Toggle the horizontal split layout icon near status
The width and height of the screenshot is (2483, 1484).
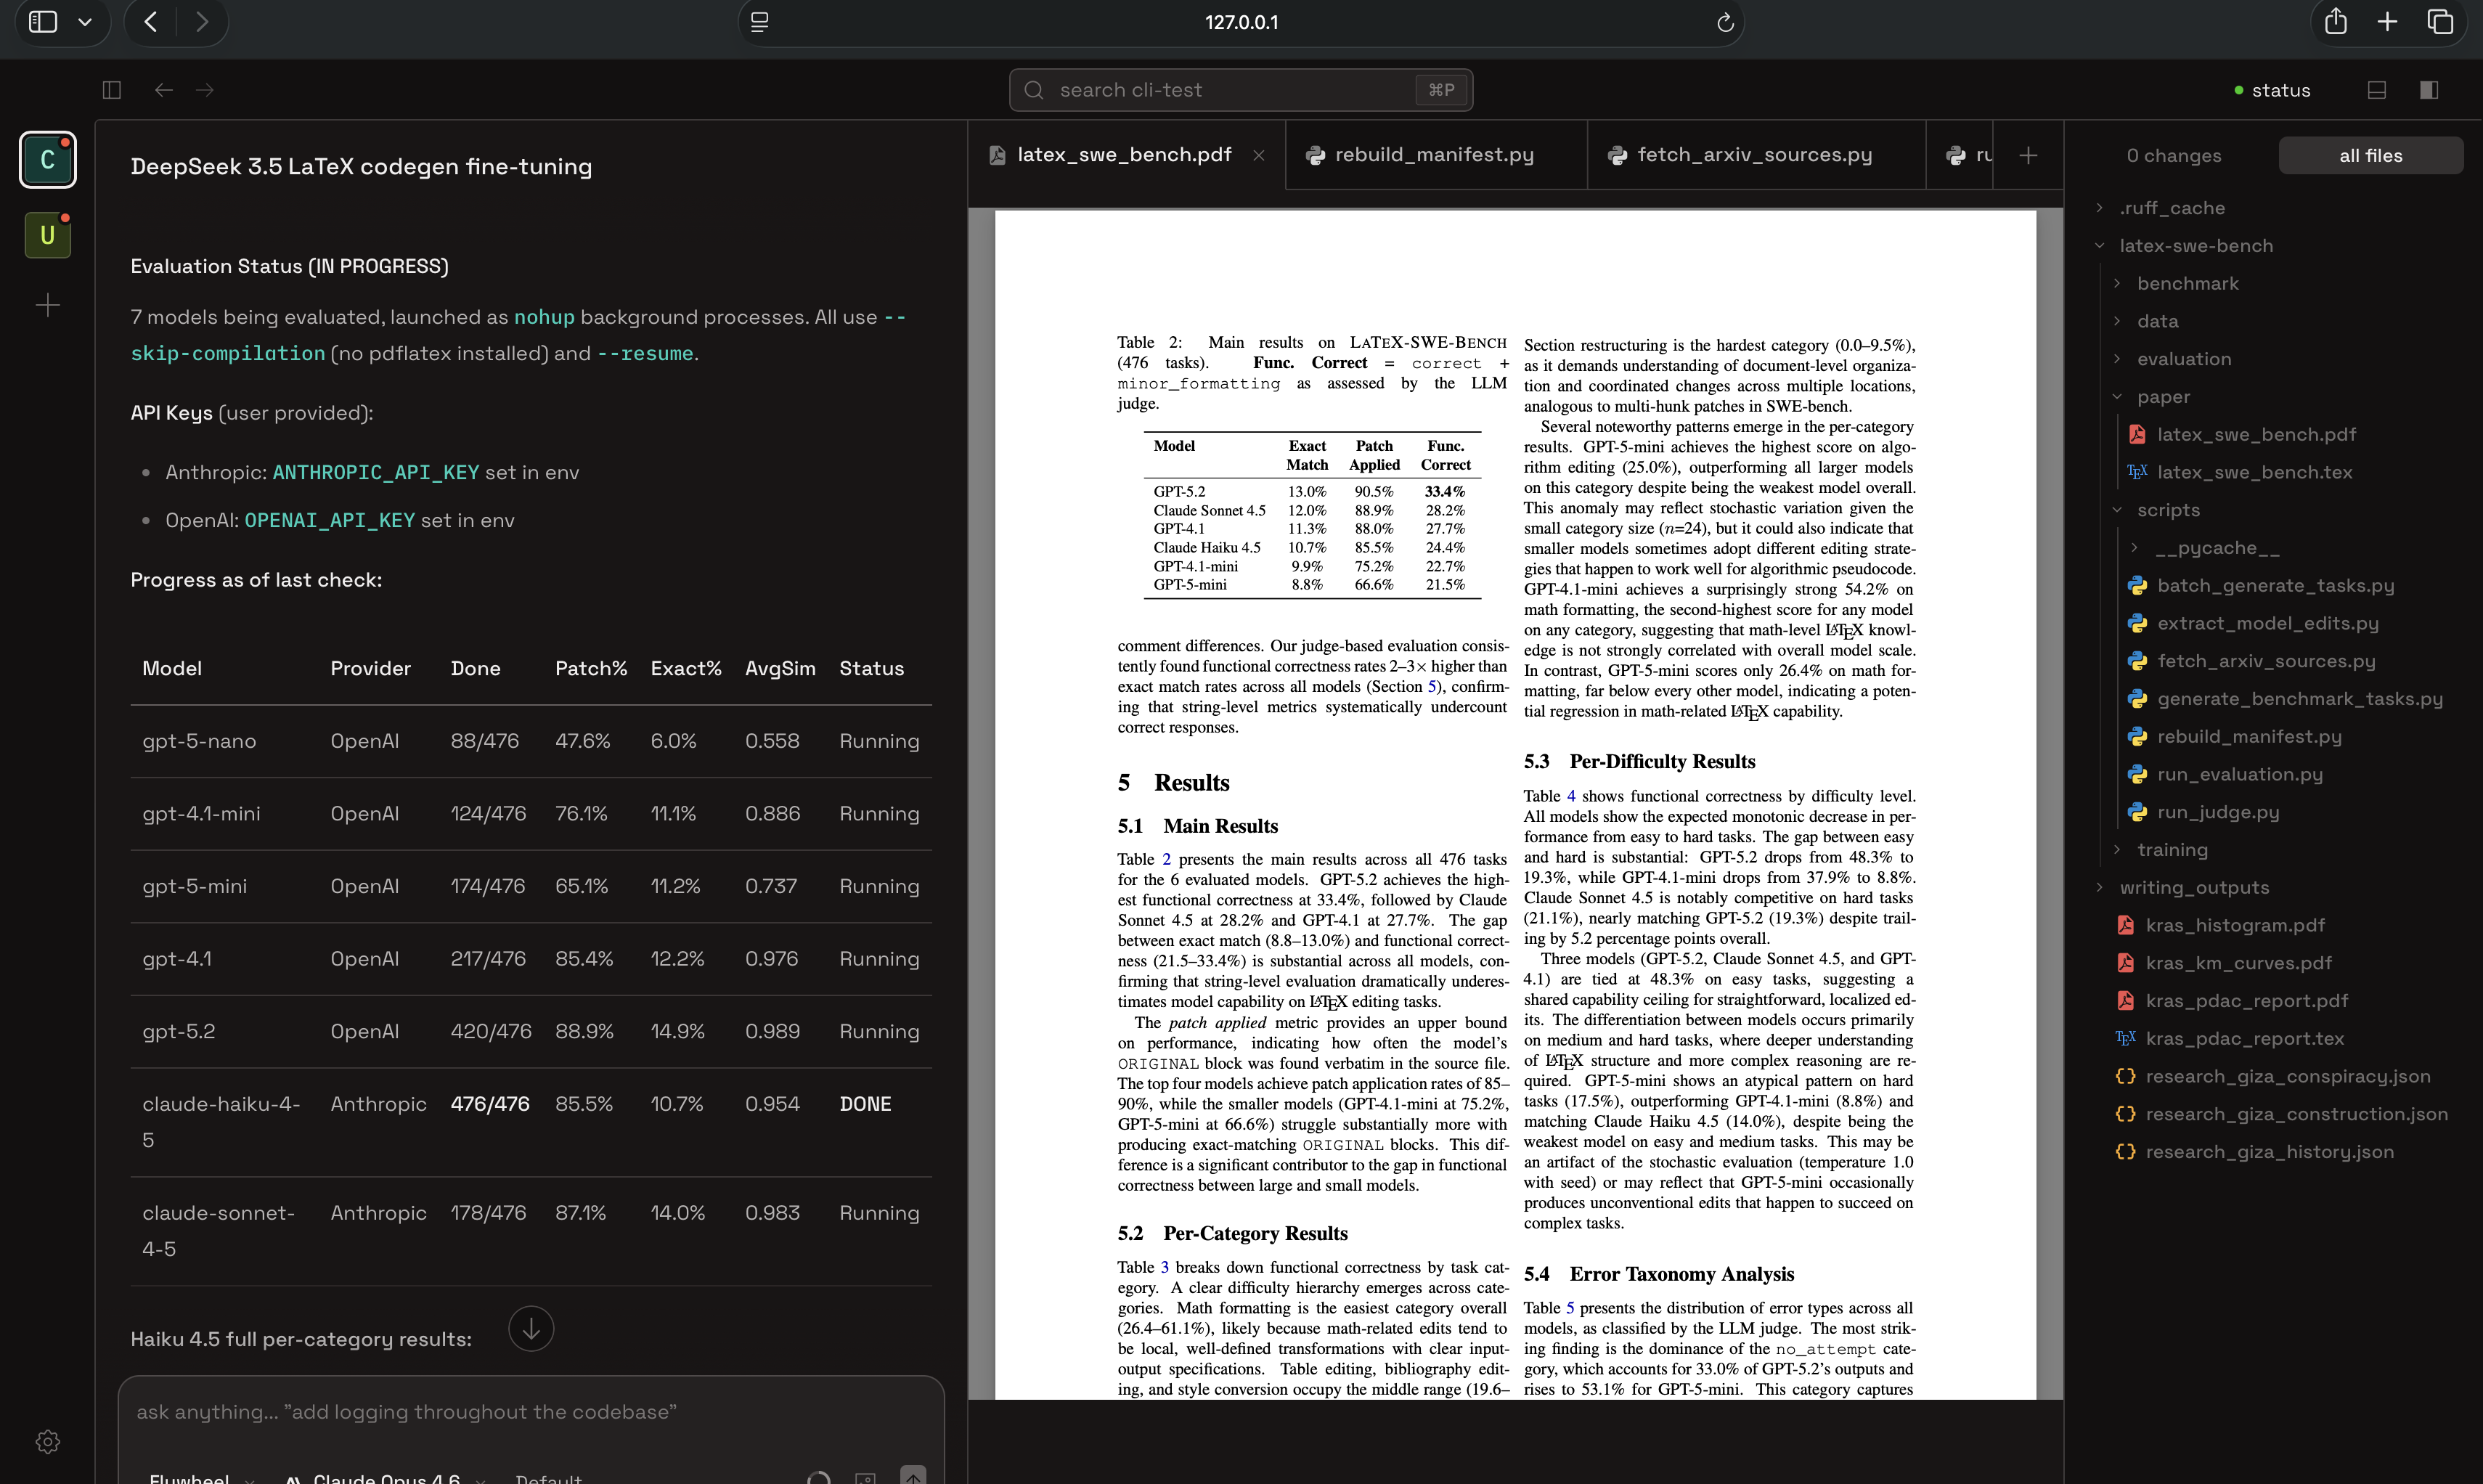pos(2376,90)
